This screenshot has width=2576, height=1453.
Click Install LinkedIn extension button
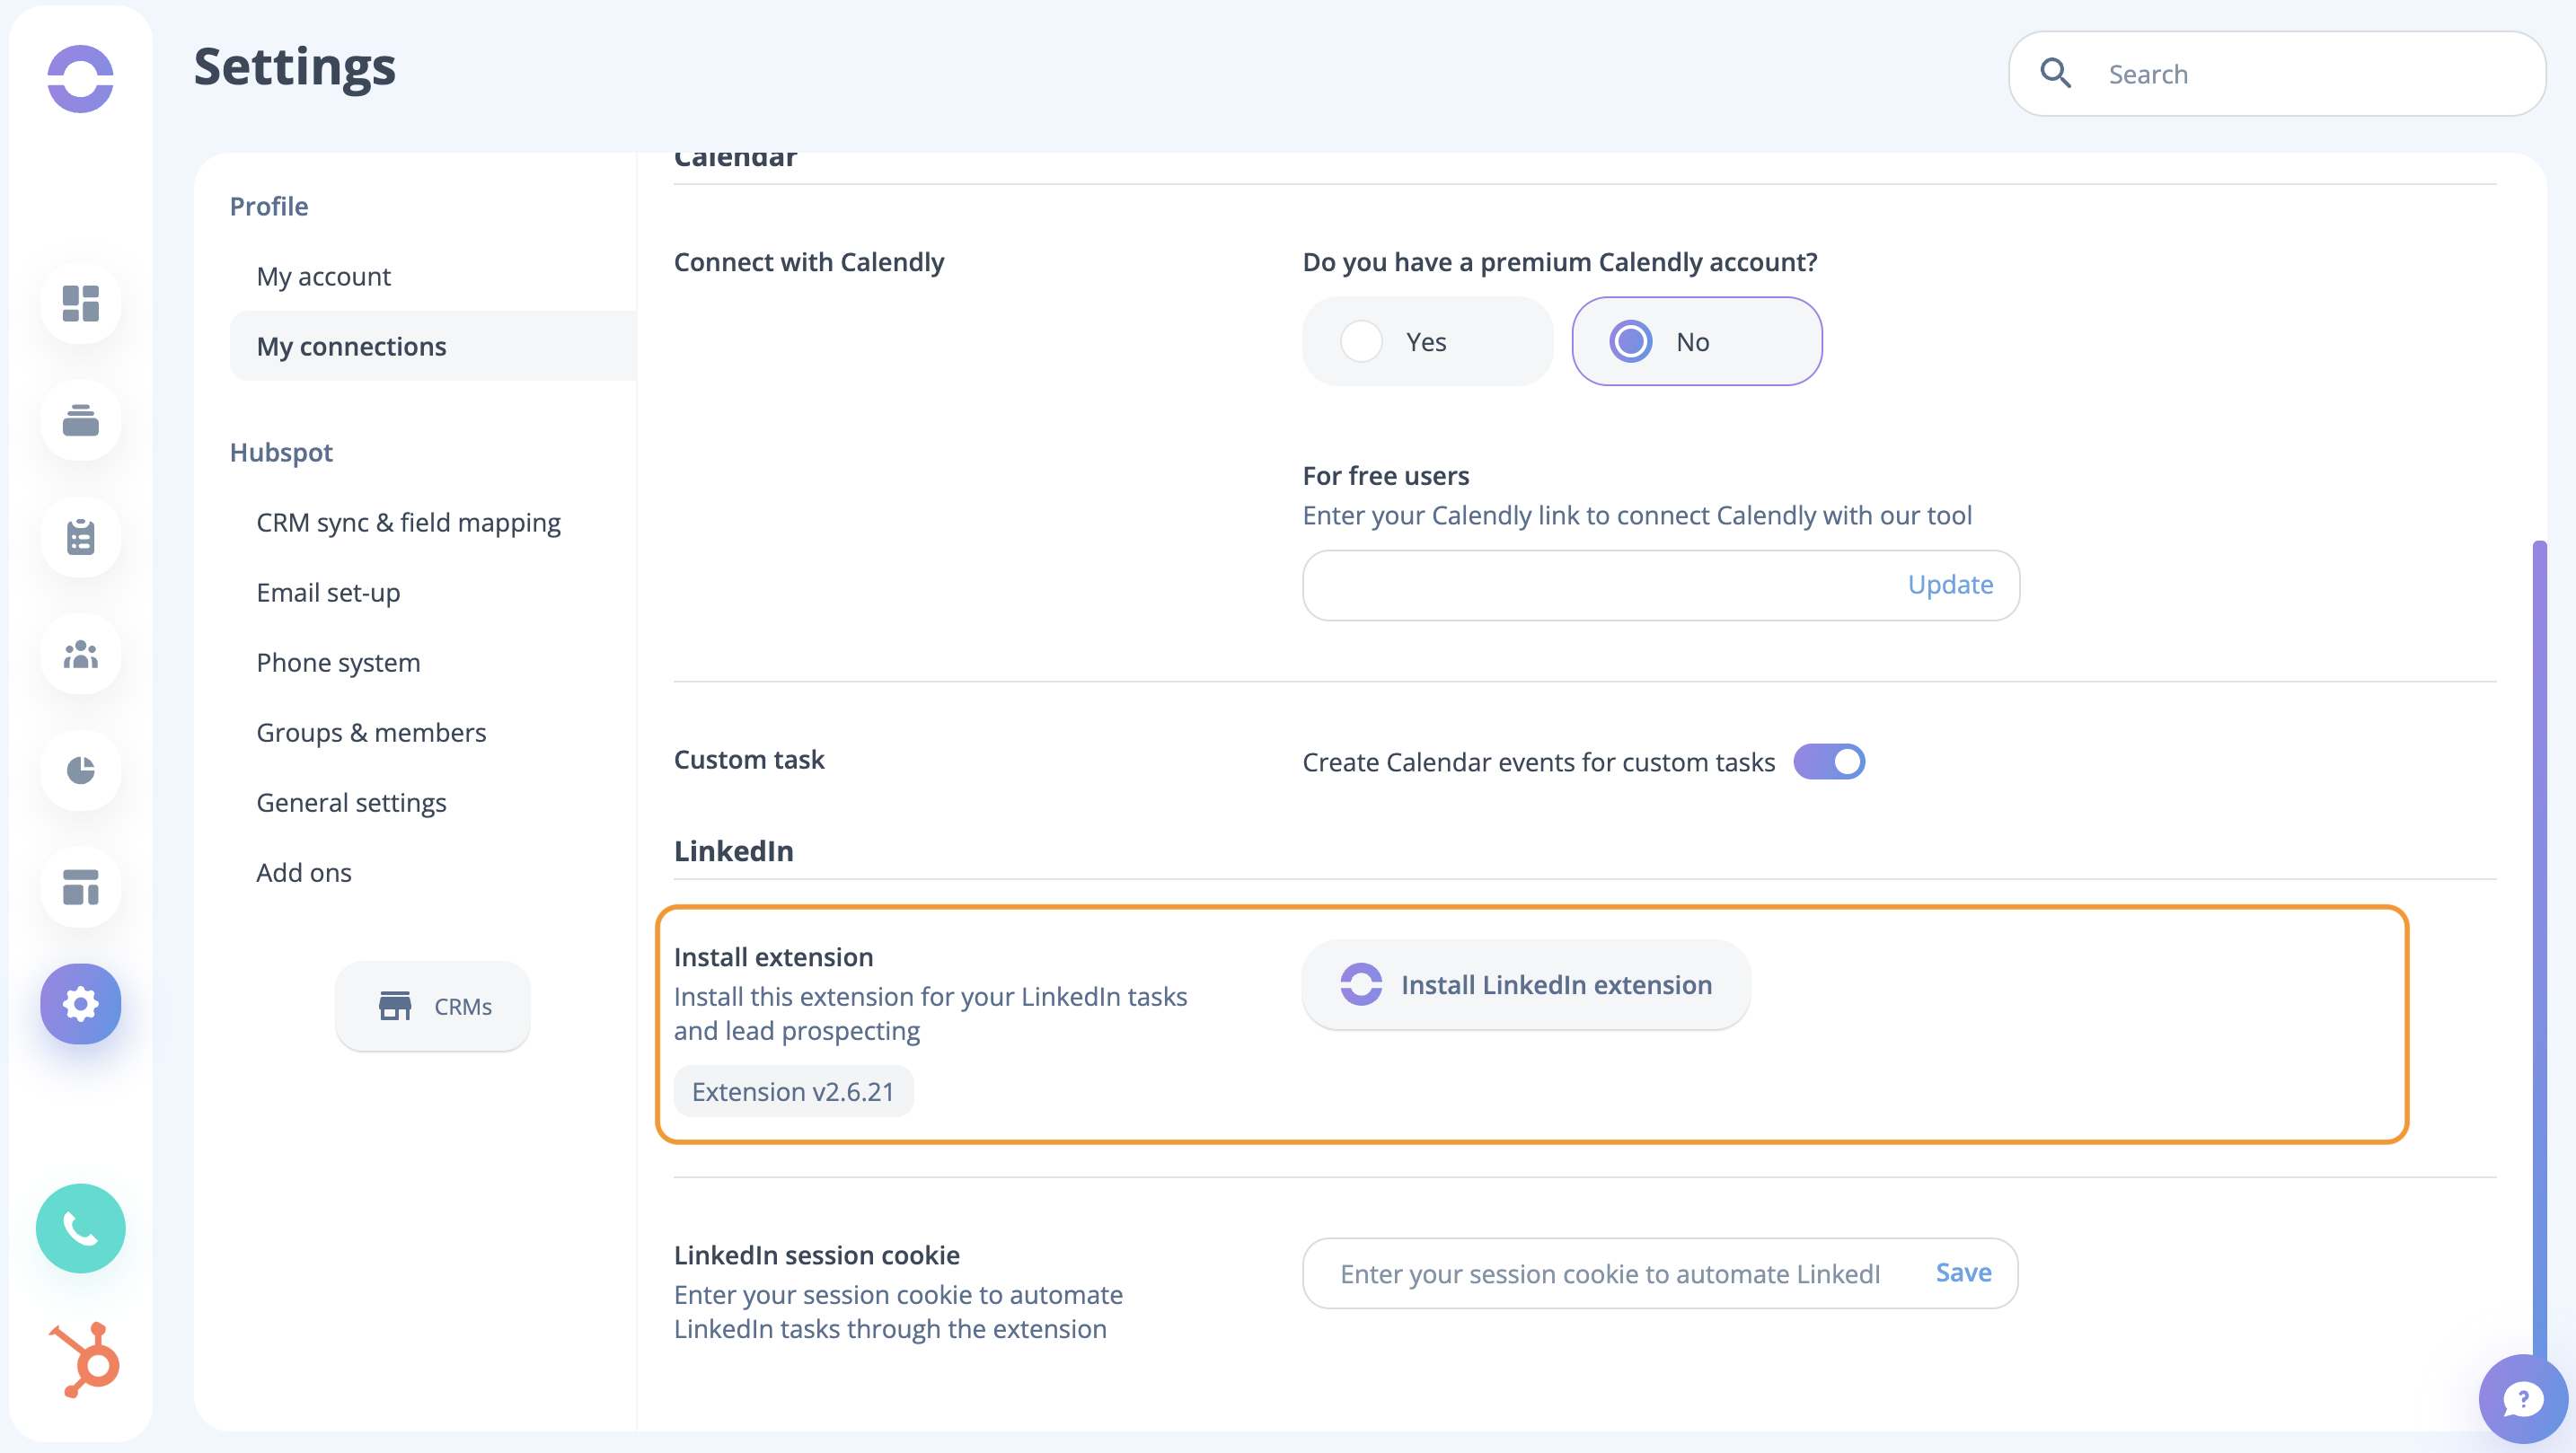coord(1525,985)
